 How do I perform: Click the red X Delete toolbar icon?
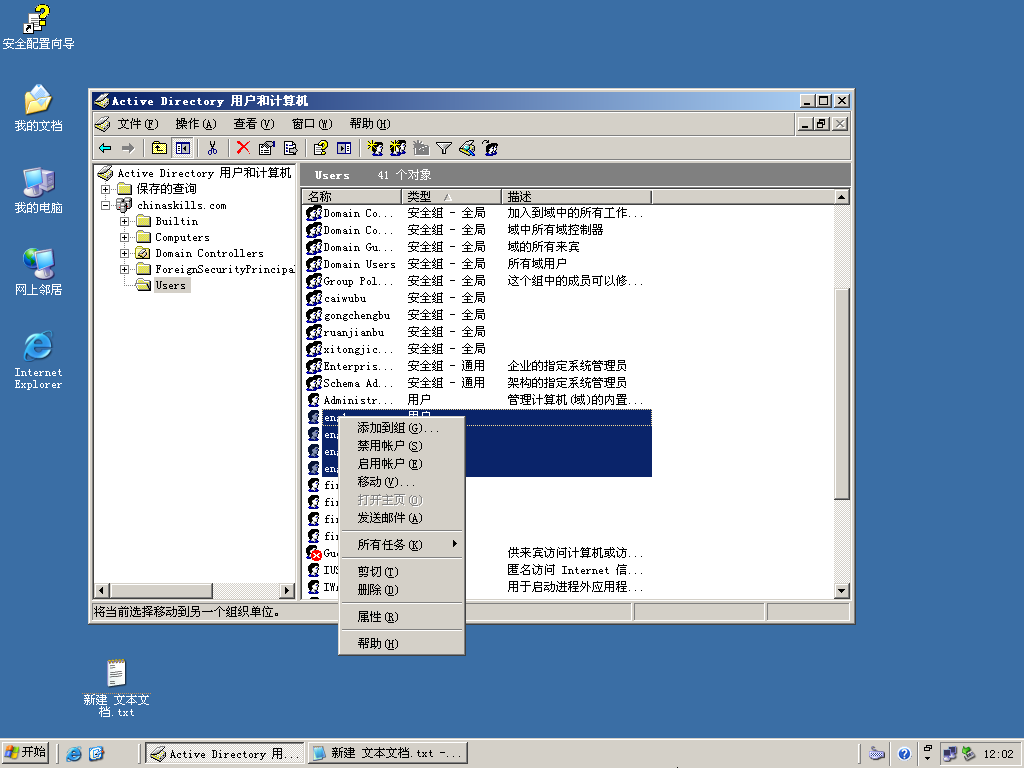243,148
